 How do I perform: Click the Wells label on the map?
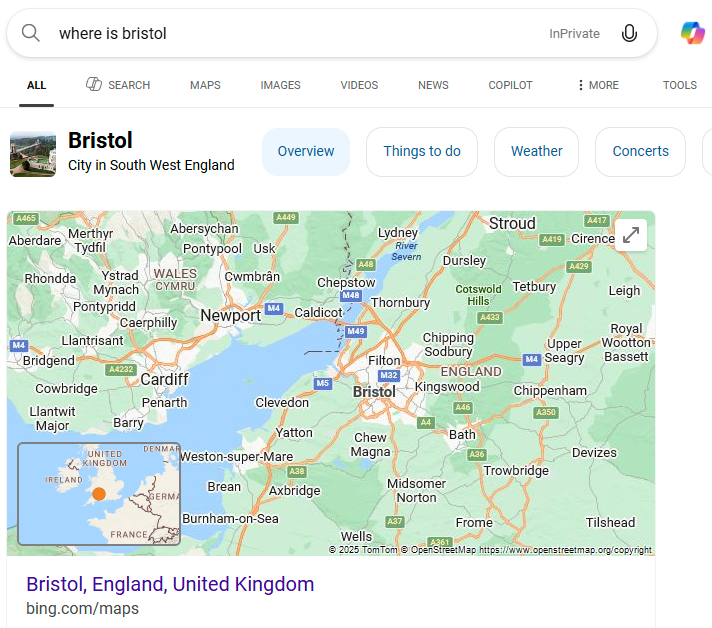[x=356, y=537]
